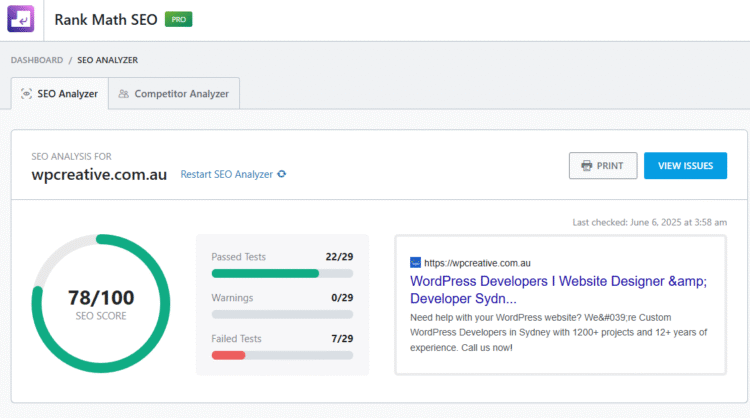Click the SEO ANALYZER breadcrumb text
Viewport: 750px width, 418px height.
coord(108,60)
